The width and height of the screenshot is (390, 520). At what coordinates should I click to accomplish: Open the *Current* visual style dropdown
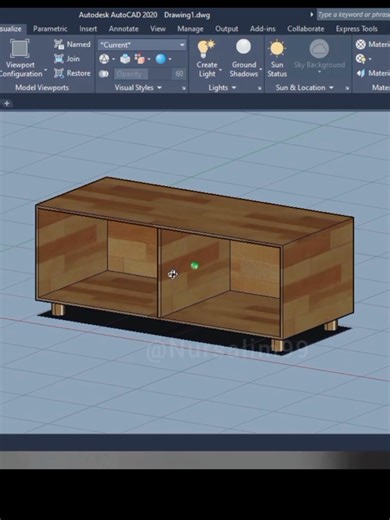pyautogui.click(x=142, y=45)
